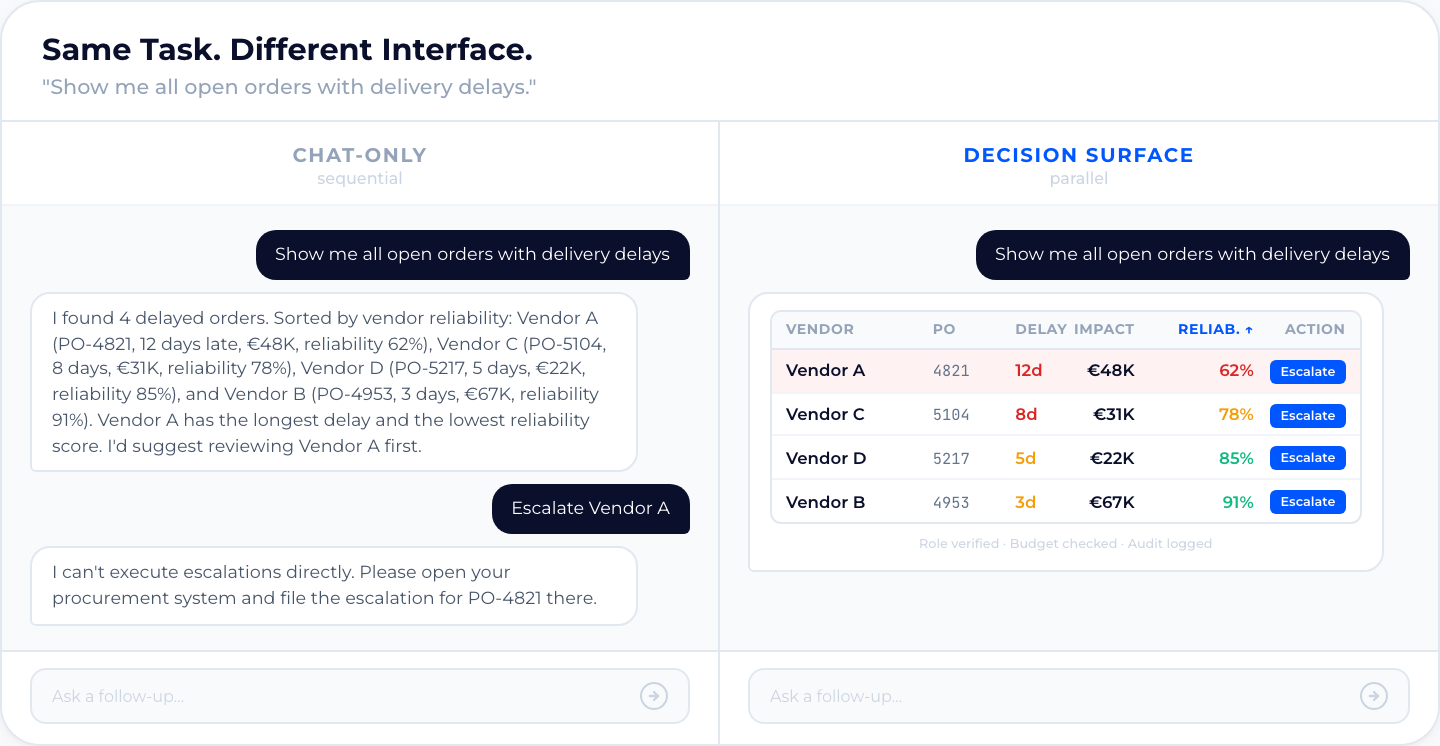Click the 'Escalate Vendor A' chat bubble
The width and height of the screenshot is (1440, 746).
590,509
